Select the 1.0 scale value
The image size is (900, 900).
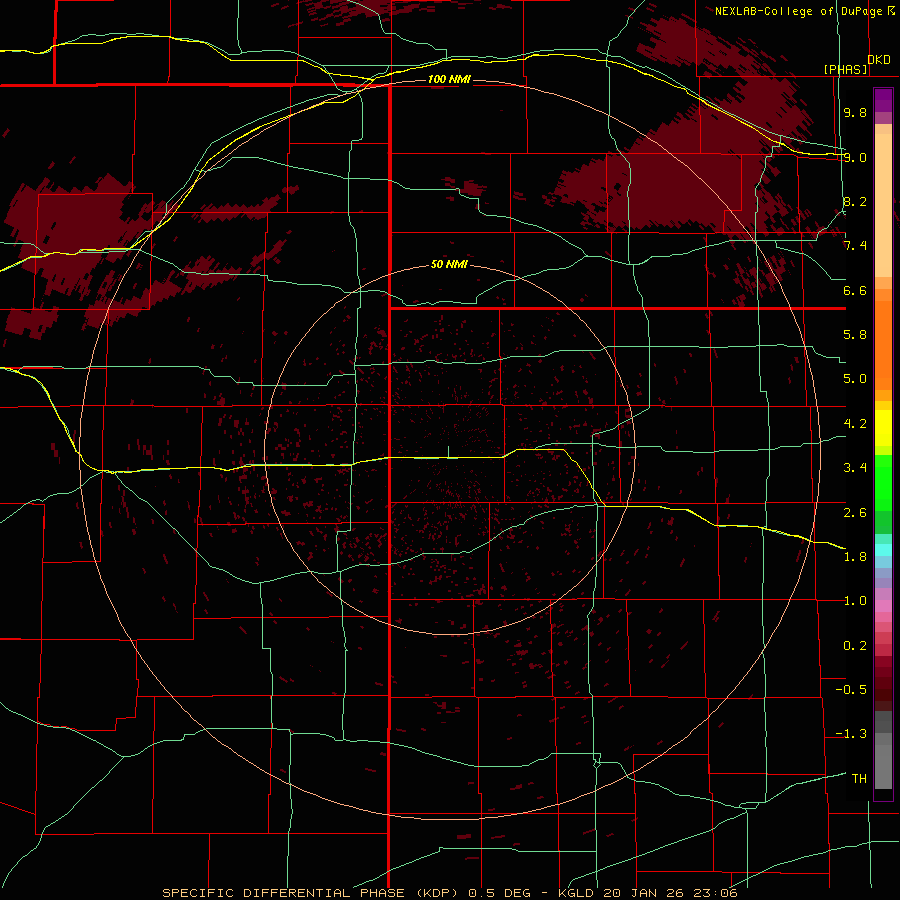(855, 601)
